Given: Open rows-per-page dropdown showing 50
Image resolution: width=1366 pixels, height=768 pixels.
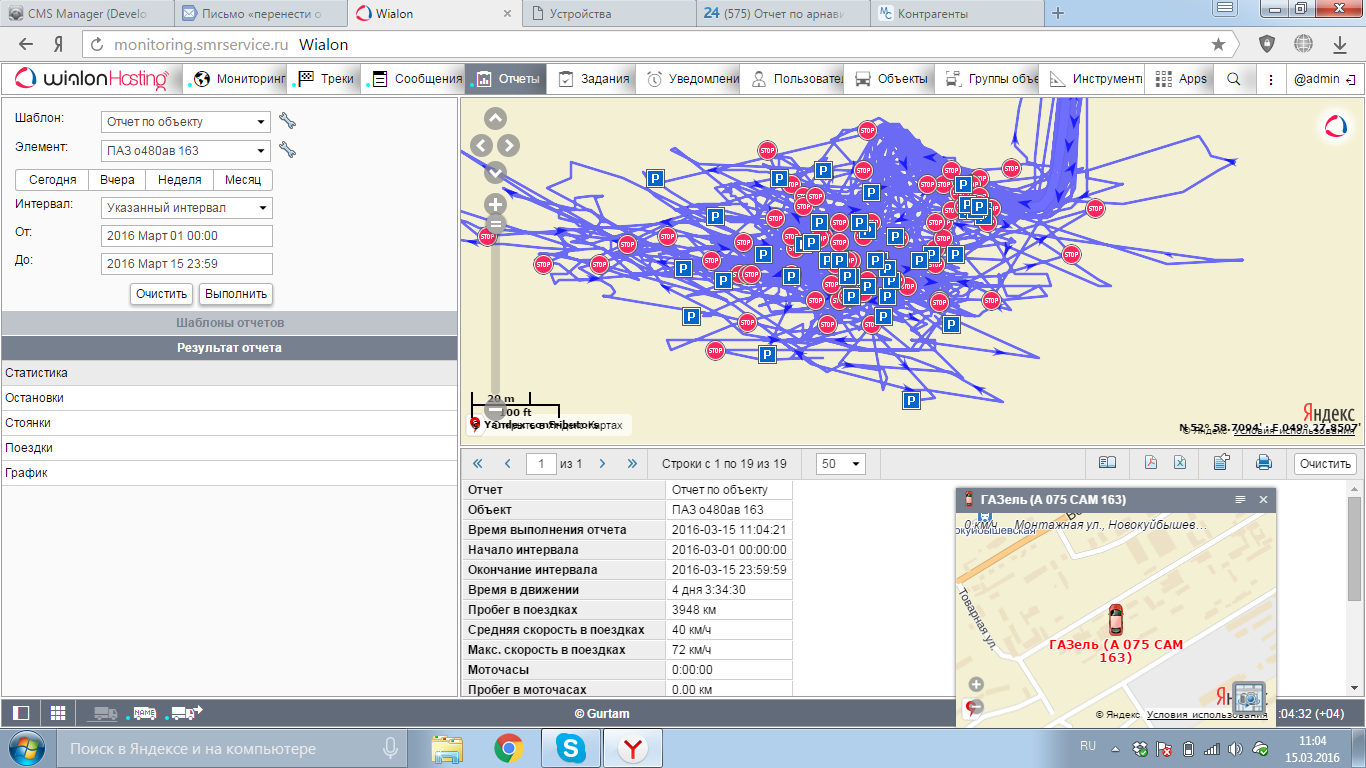Looking at the screenshot, I should [841, 464].
